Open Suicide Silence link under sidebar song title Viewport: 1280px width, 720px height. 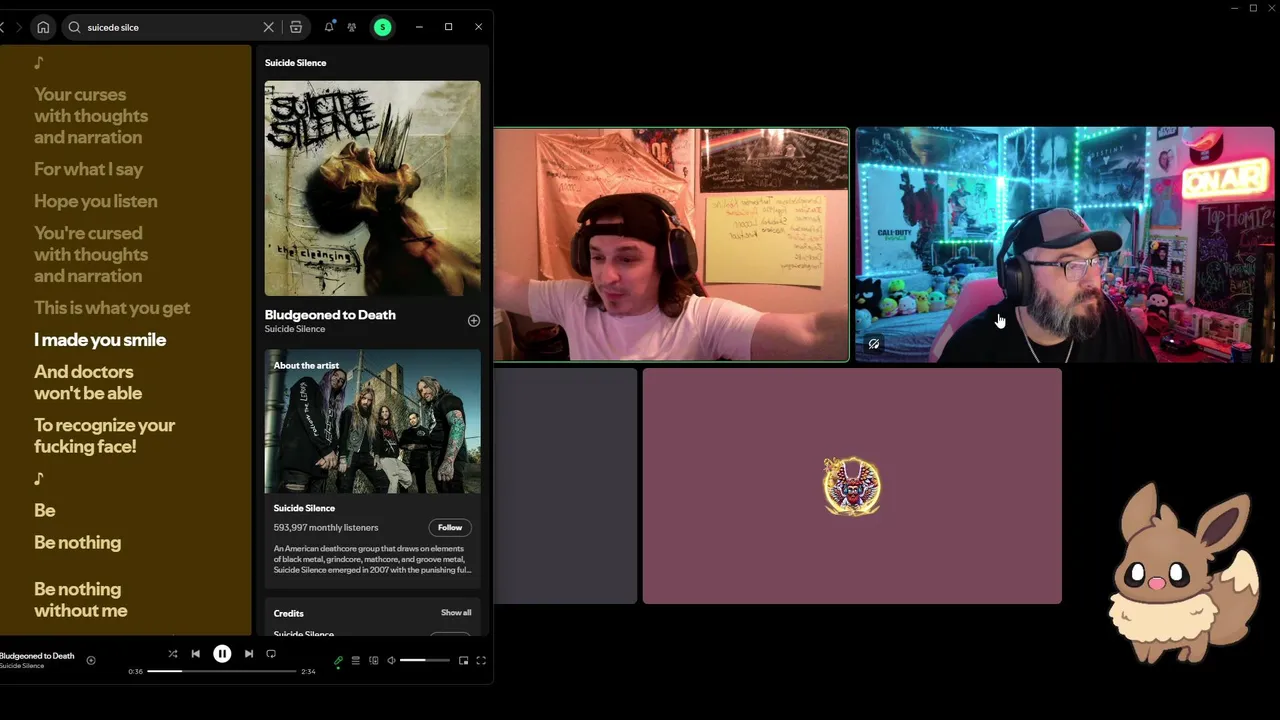(x=295, y=329)
